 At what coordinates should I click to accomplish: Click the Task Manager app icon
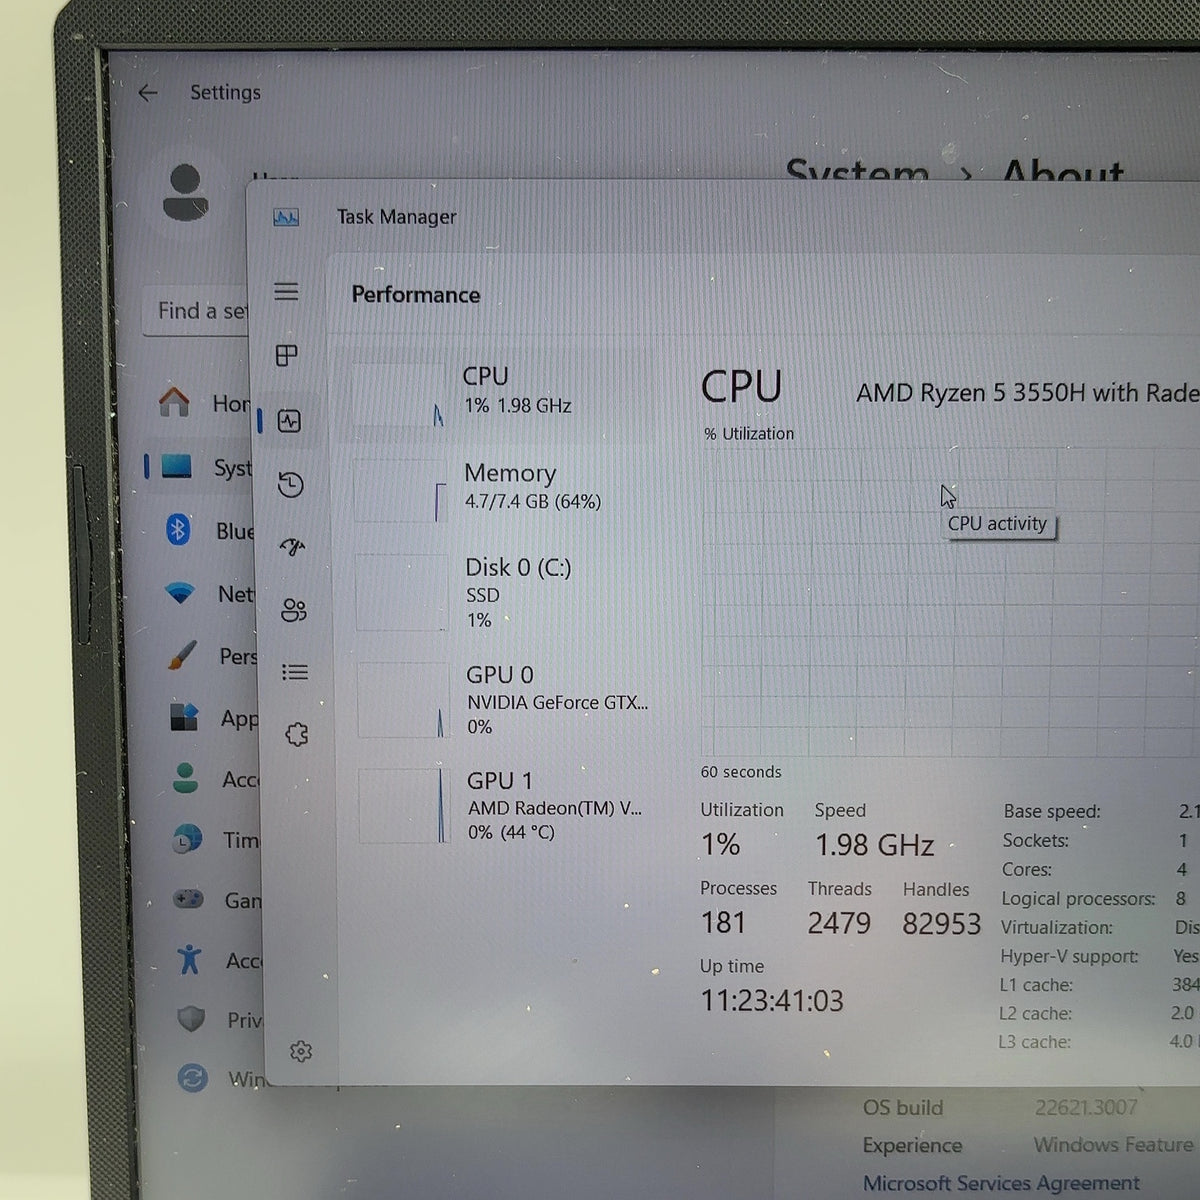[x=286, y=217]
